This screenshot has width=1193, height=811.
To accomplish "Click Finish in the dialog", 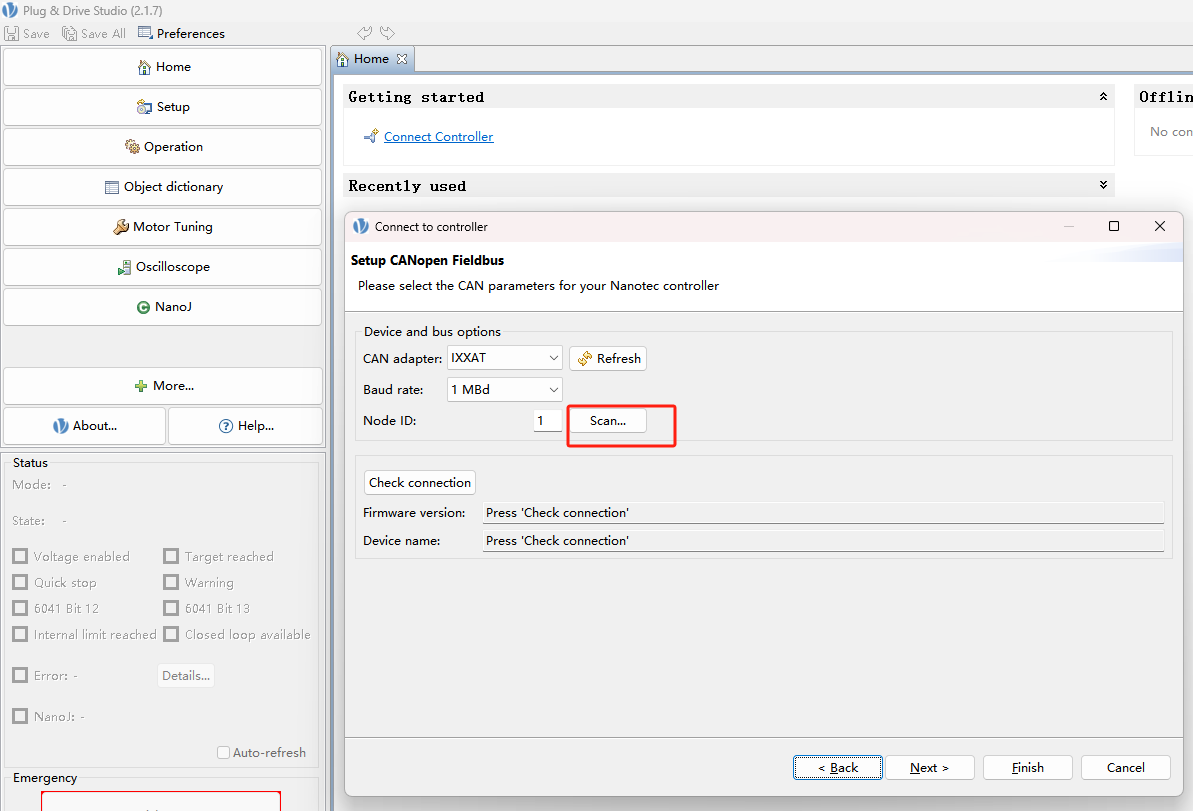I will coord(1028,768).
